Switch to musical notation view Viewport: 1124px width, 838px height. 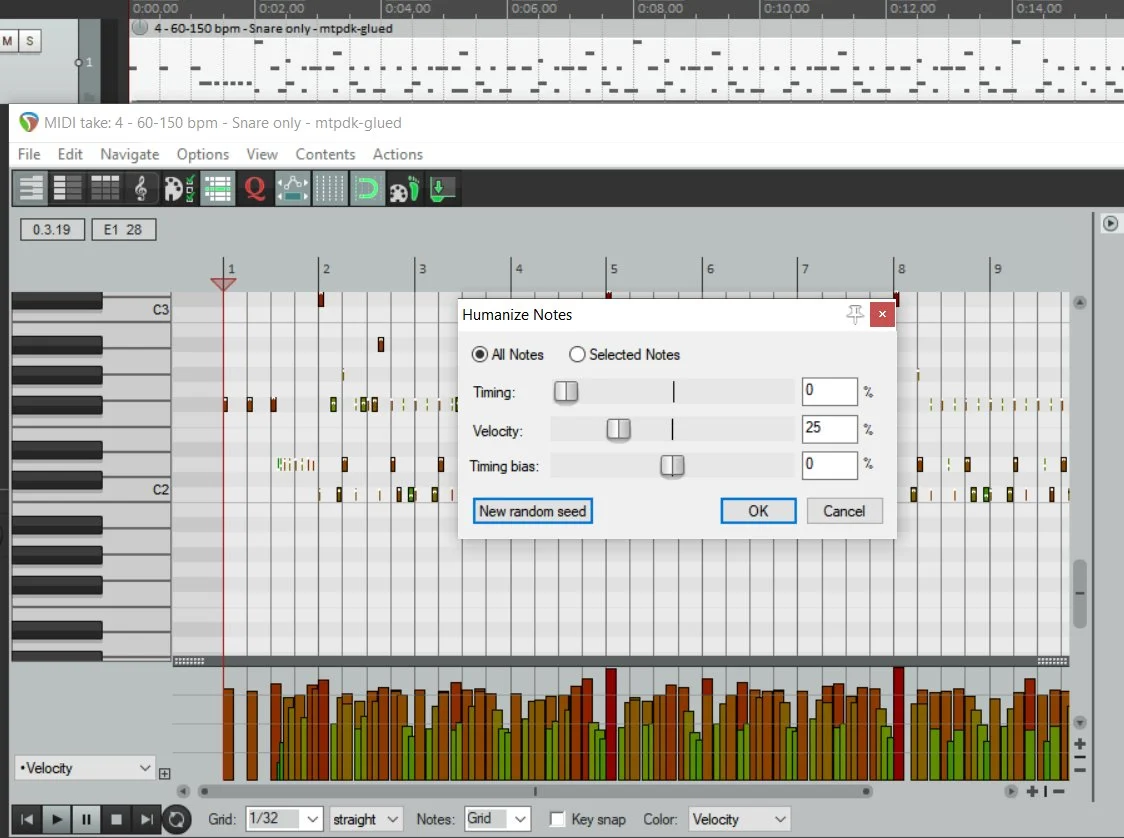(141, 189)
